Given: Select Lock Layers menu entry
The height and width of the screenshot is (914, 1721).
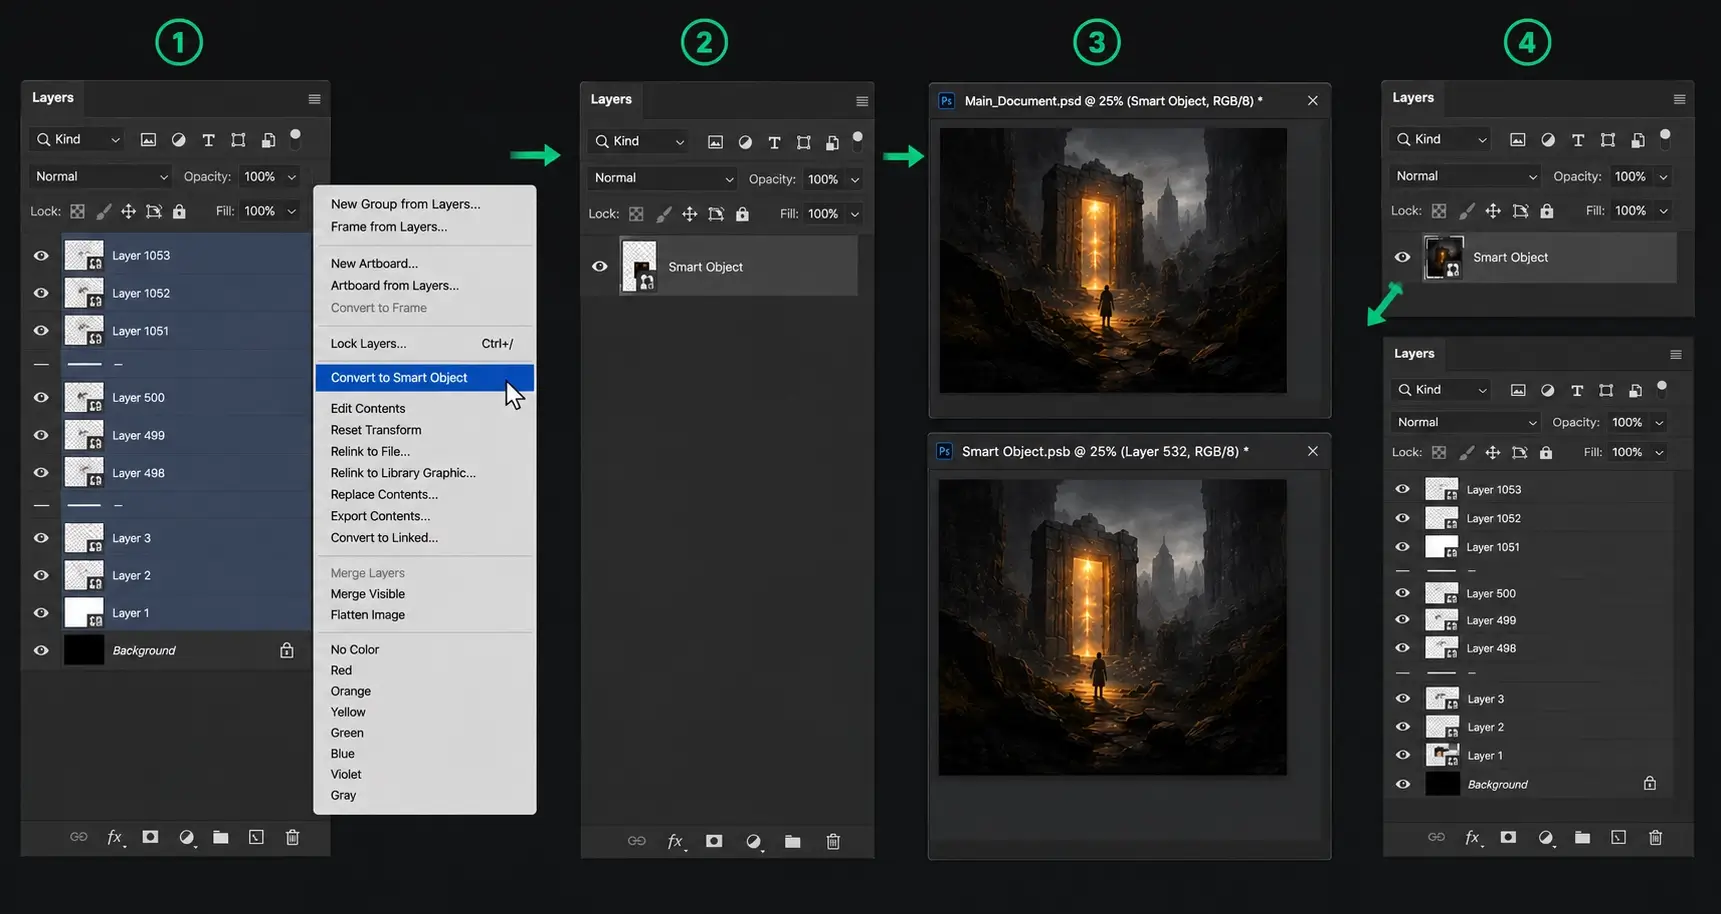Looking at the screenshot, I should [x=424, y=343].
